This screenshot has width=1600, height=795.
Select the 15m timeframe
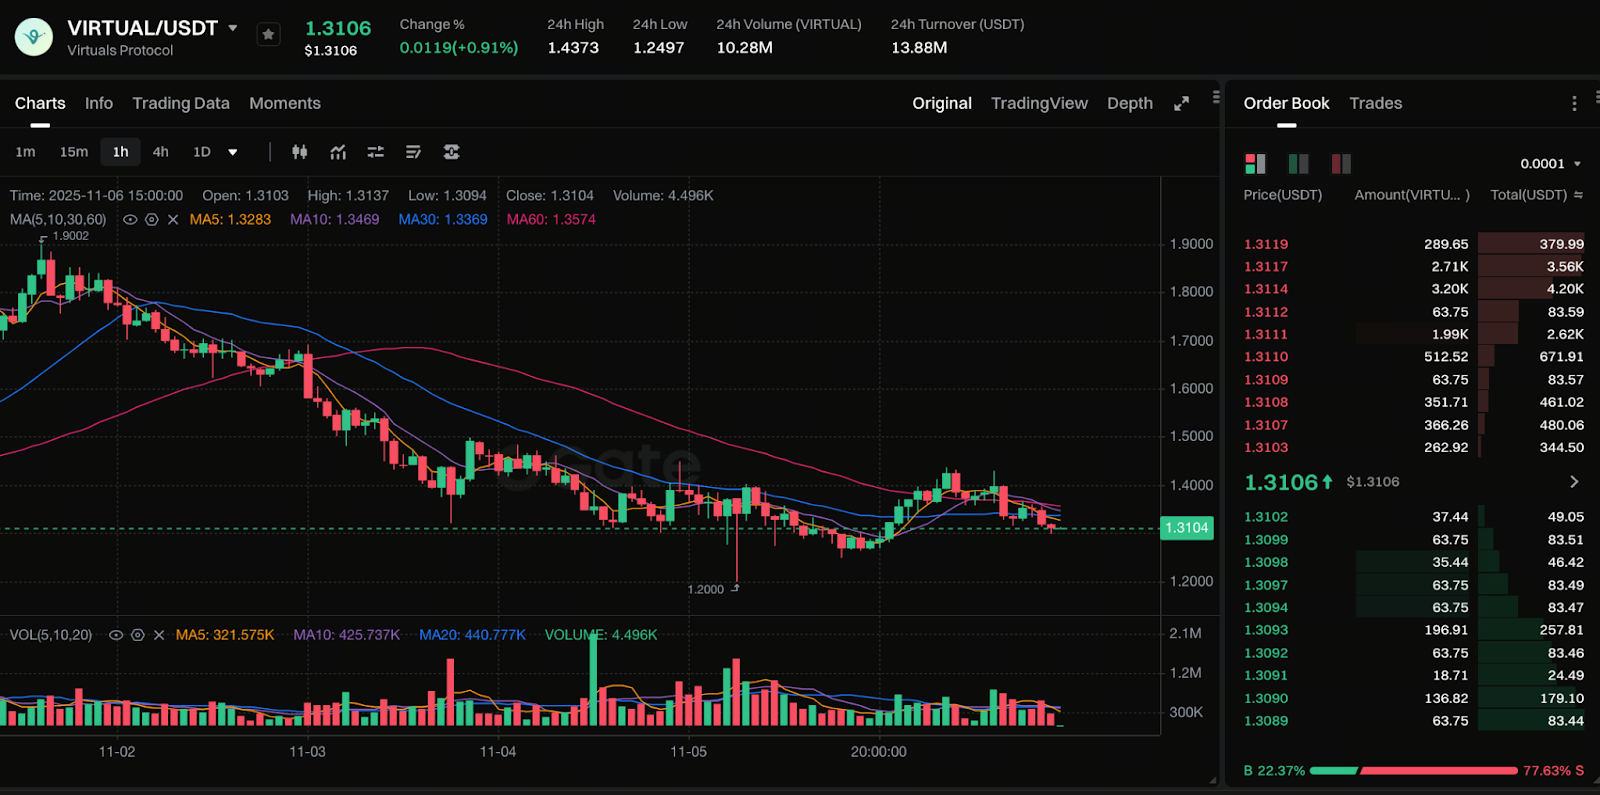[74, 152]
